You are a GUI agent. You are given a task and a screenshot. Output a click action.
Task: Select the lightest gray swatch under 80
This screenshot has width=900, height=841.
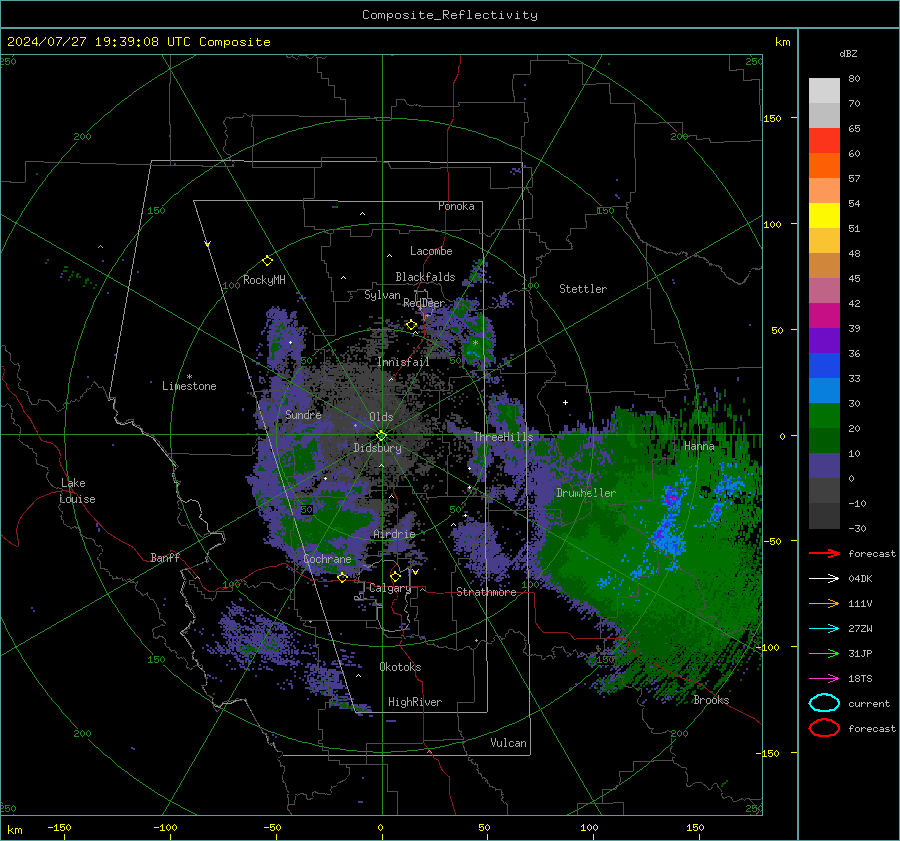(824, 90)
